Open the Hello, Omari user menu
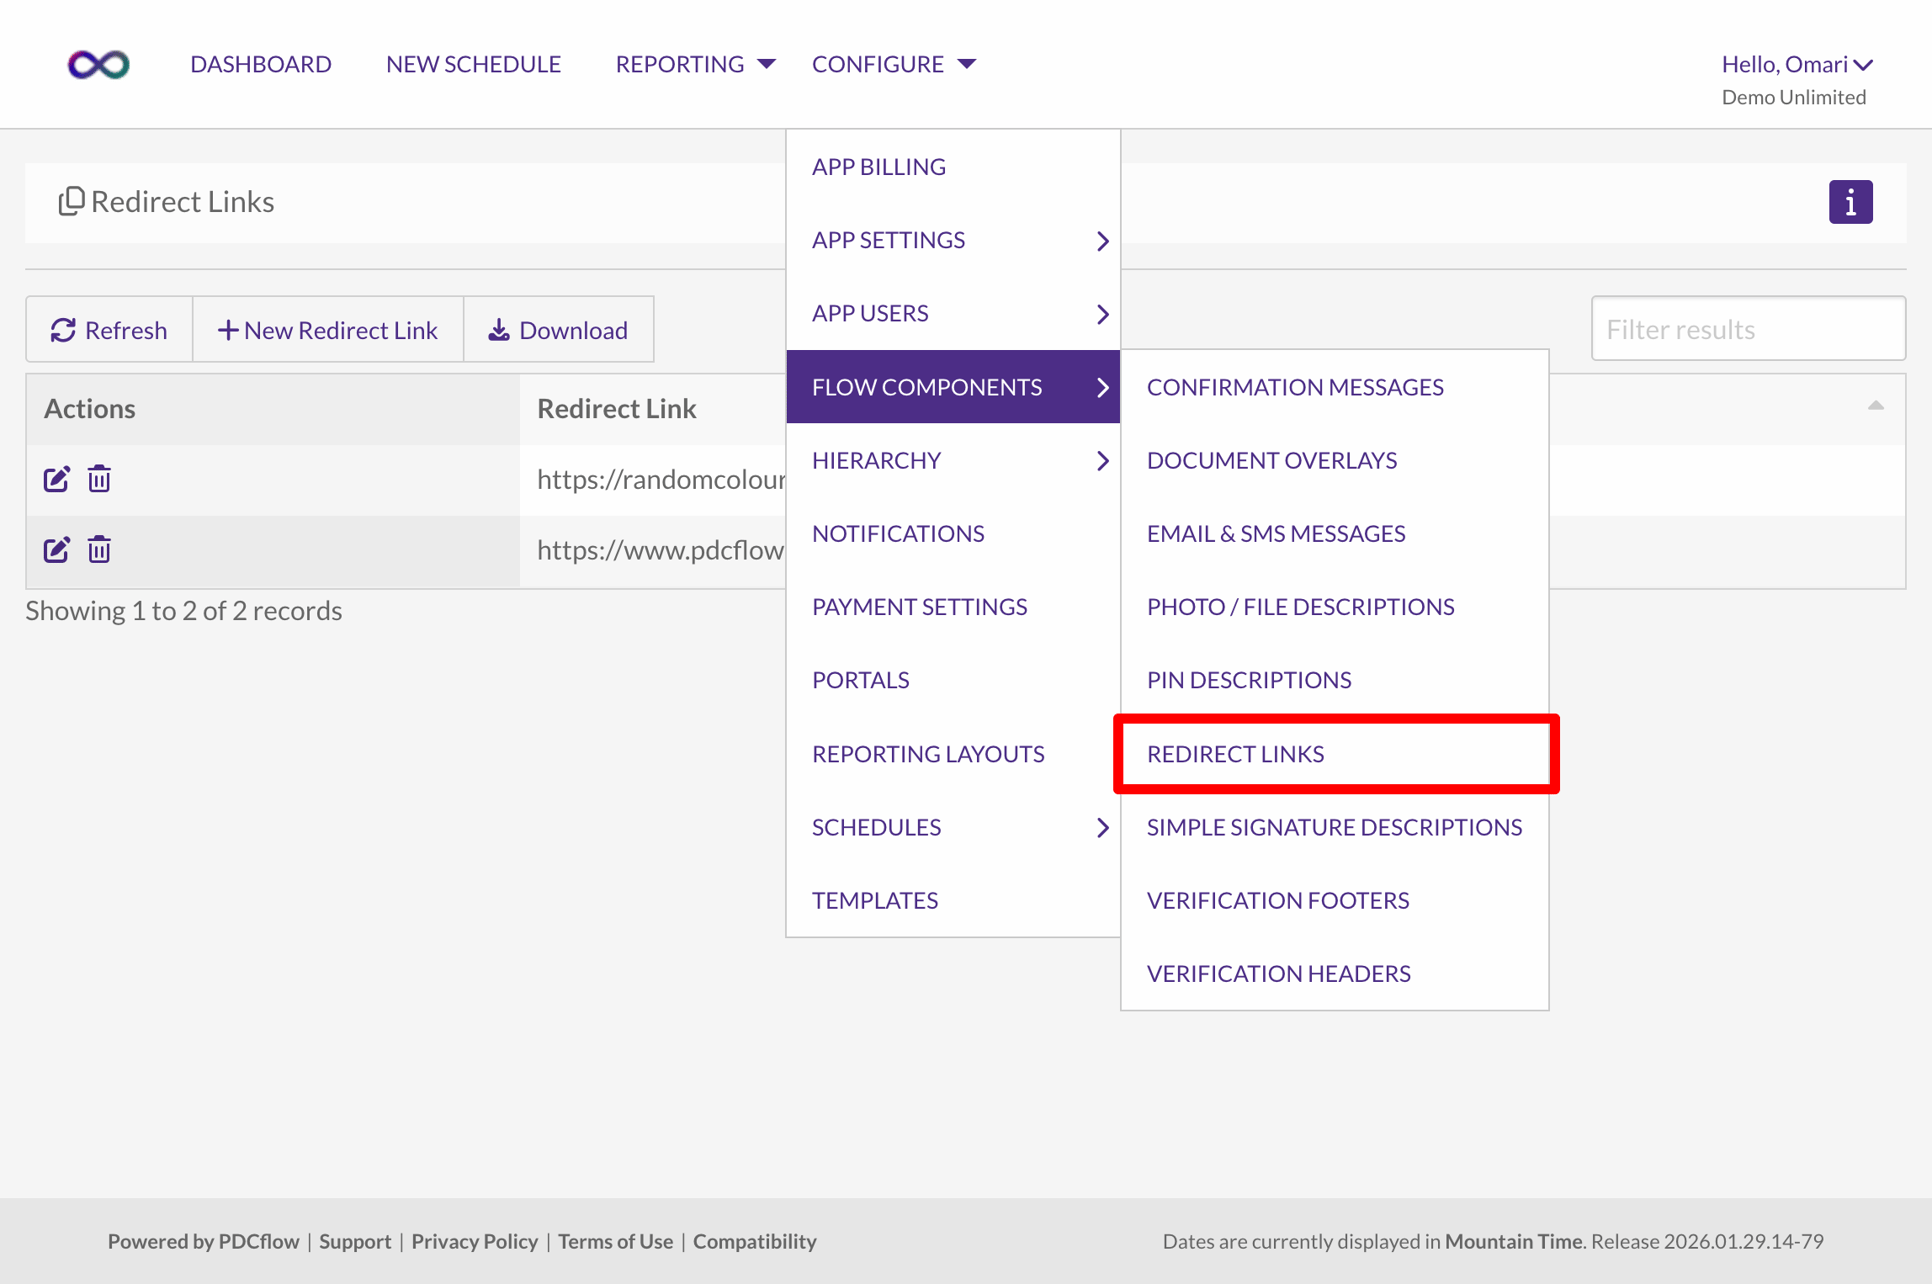The image size is (1932, 1284). pos(1797,64)
